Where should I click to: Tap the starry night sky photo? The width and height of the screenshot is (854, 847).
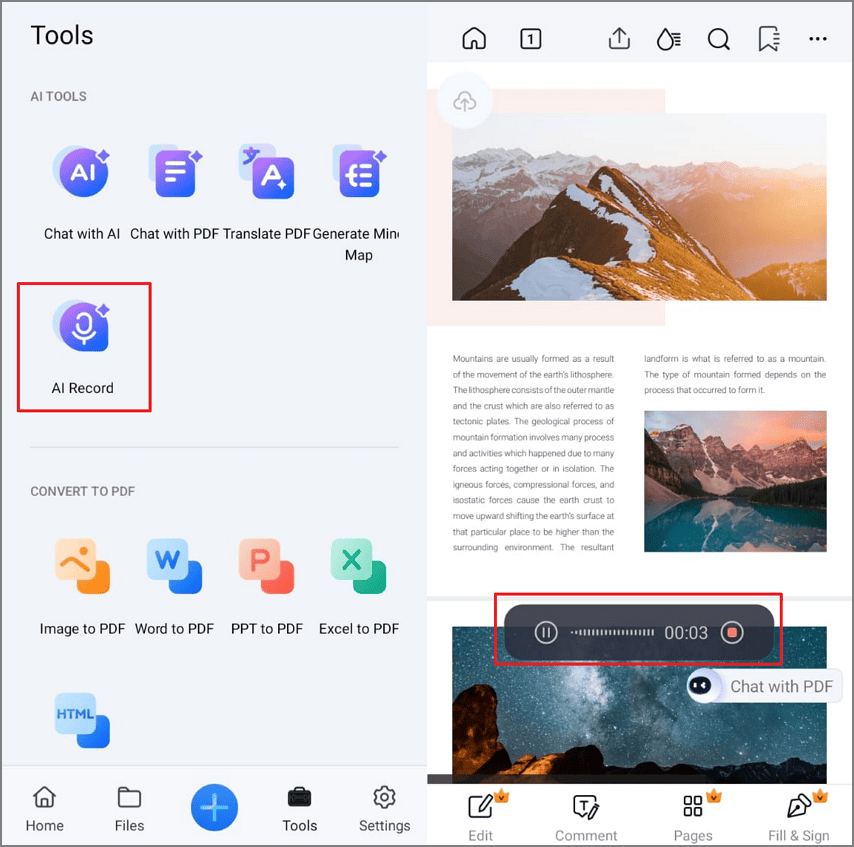coord(639,724)
